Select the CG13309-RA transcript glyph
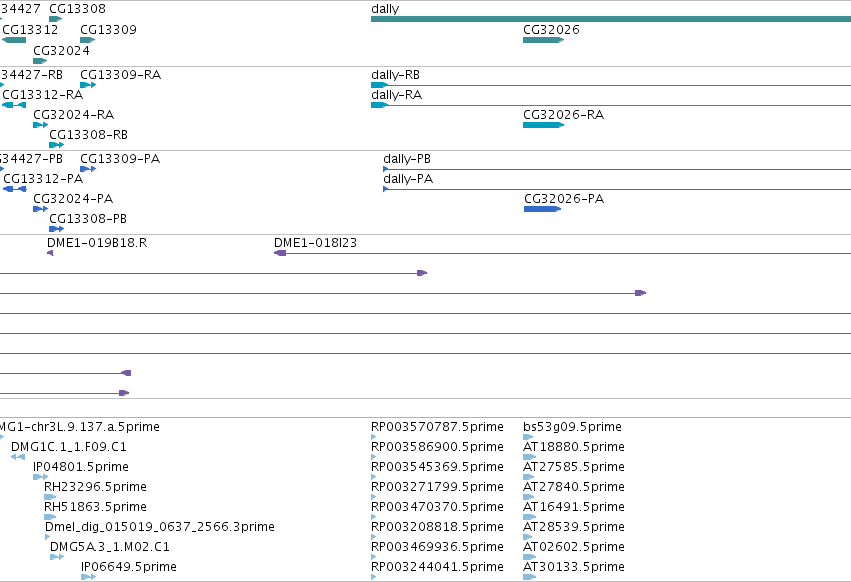Viewport: 851px width, 582px height. [88, 85]
